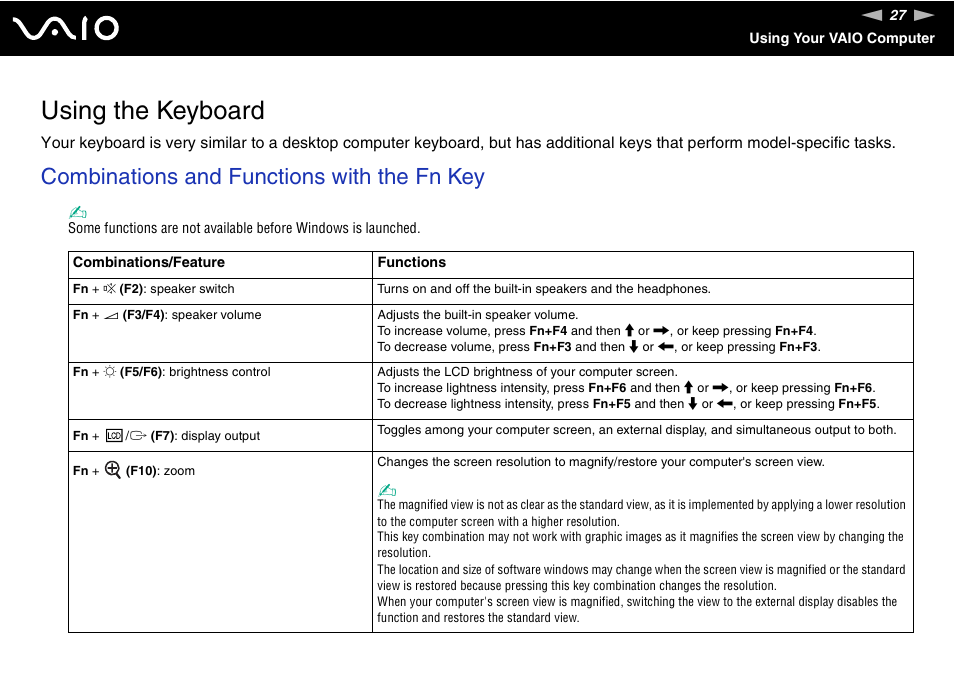The height and width of the screenshot is (674, 954).
Task: Click the speaker mute icon in F2 row
Action: pos(110,288)
